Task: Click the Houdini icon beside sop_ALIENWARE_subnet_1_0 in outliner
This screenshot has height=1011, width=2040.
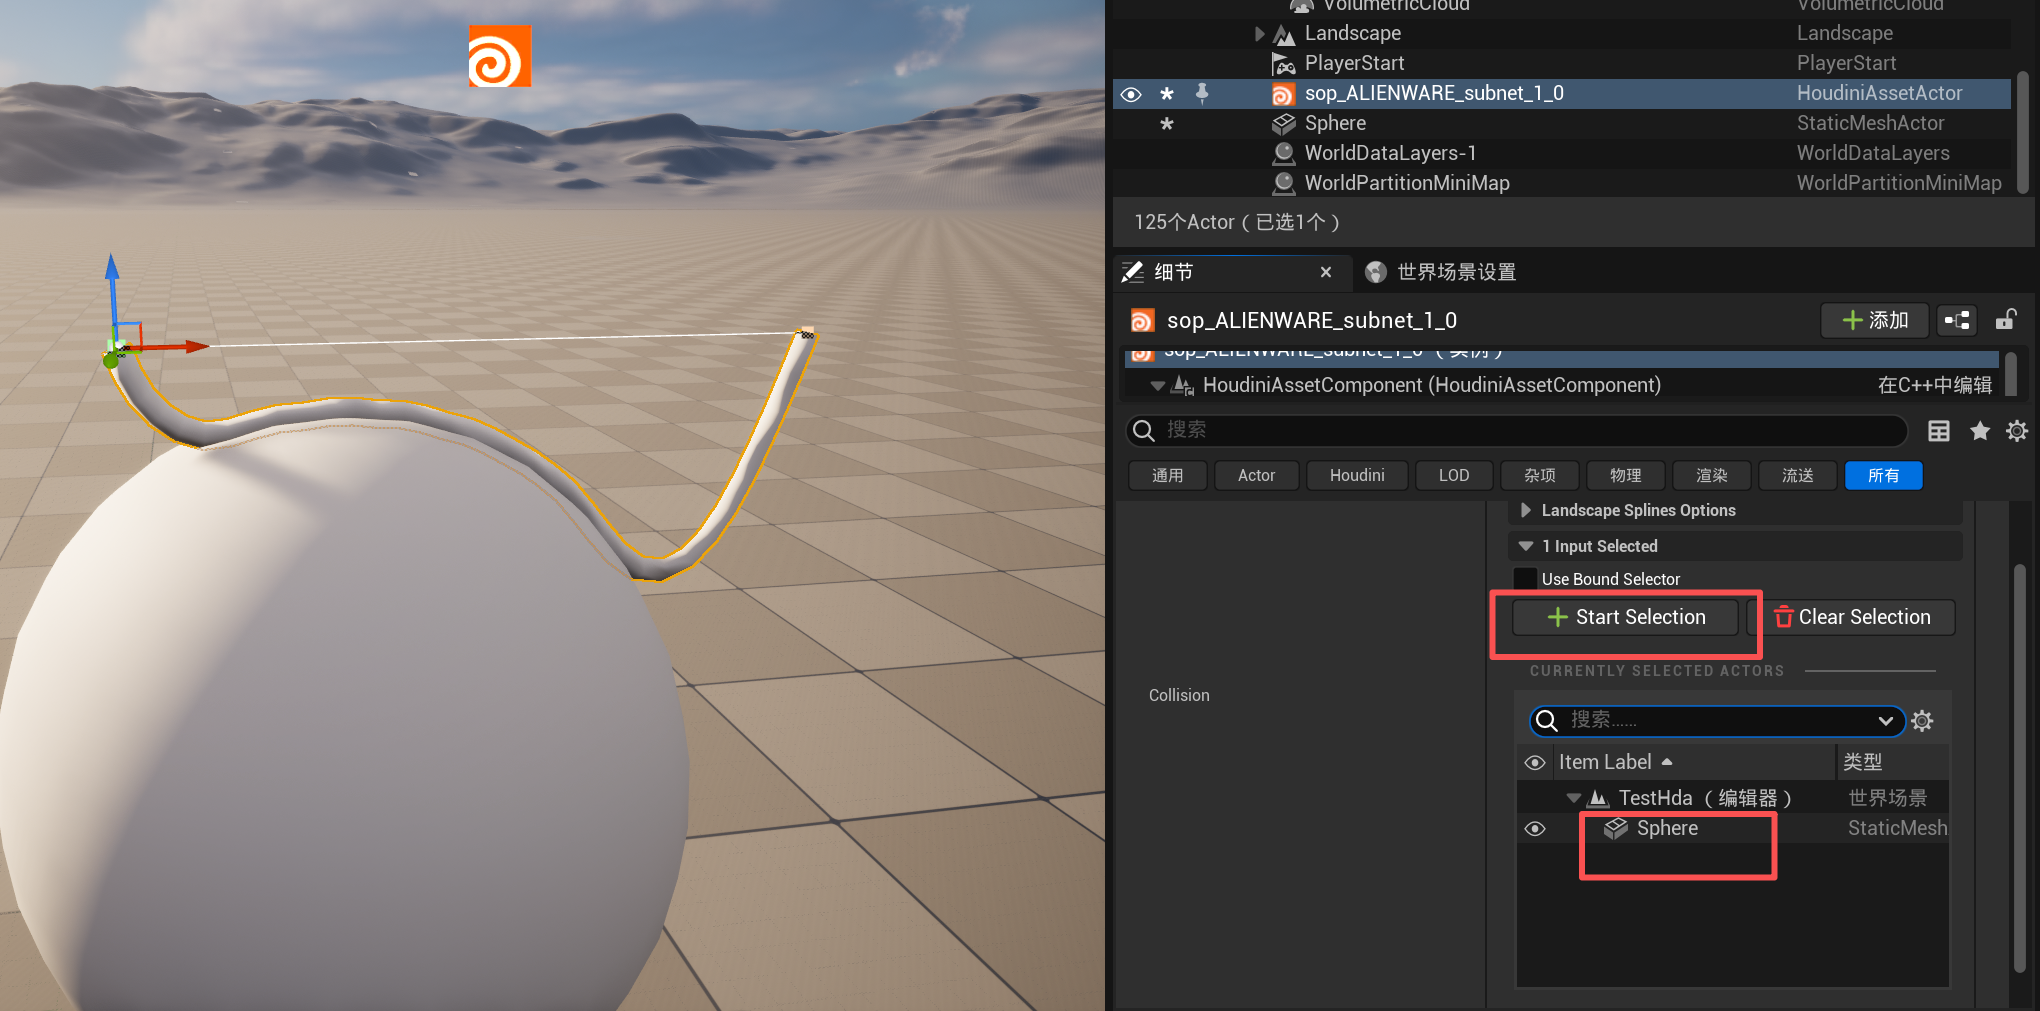Action: pos(1283,95)
